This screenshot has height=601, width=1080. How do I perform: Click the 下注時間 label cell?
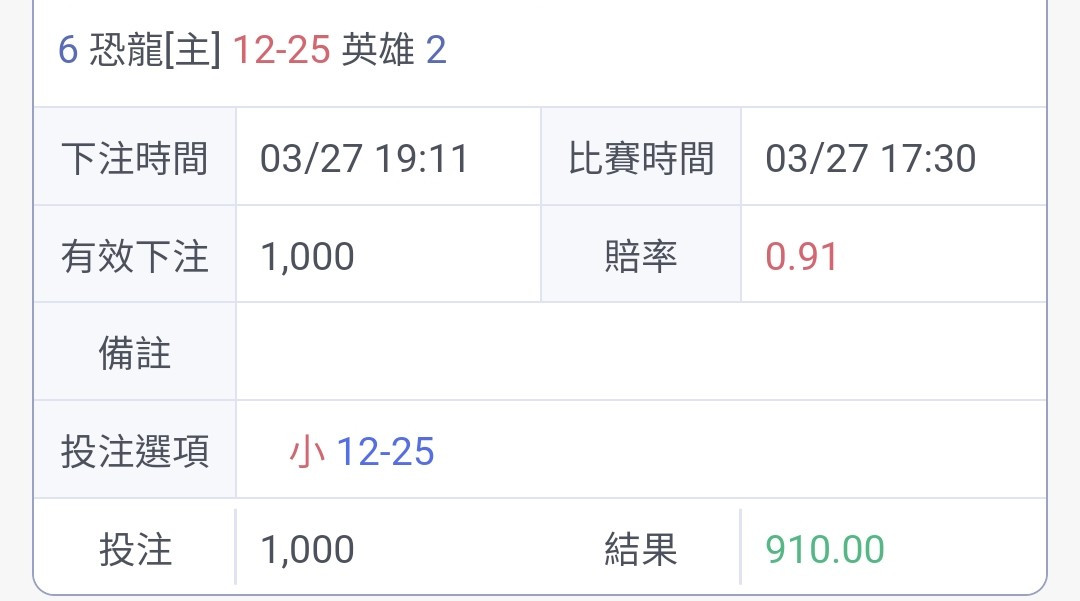(x=135, y=158)
